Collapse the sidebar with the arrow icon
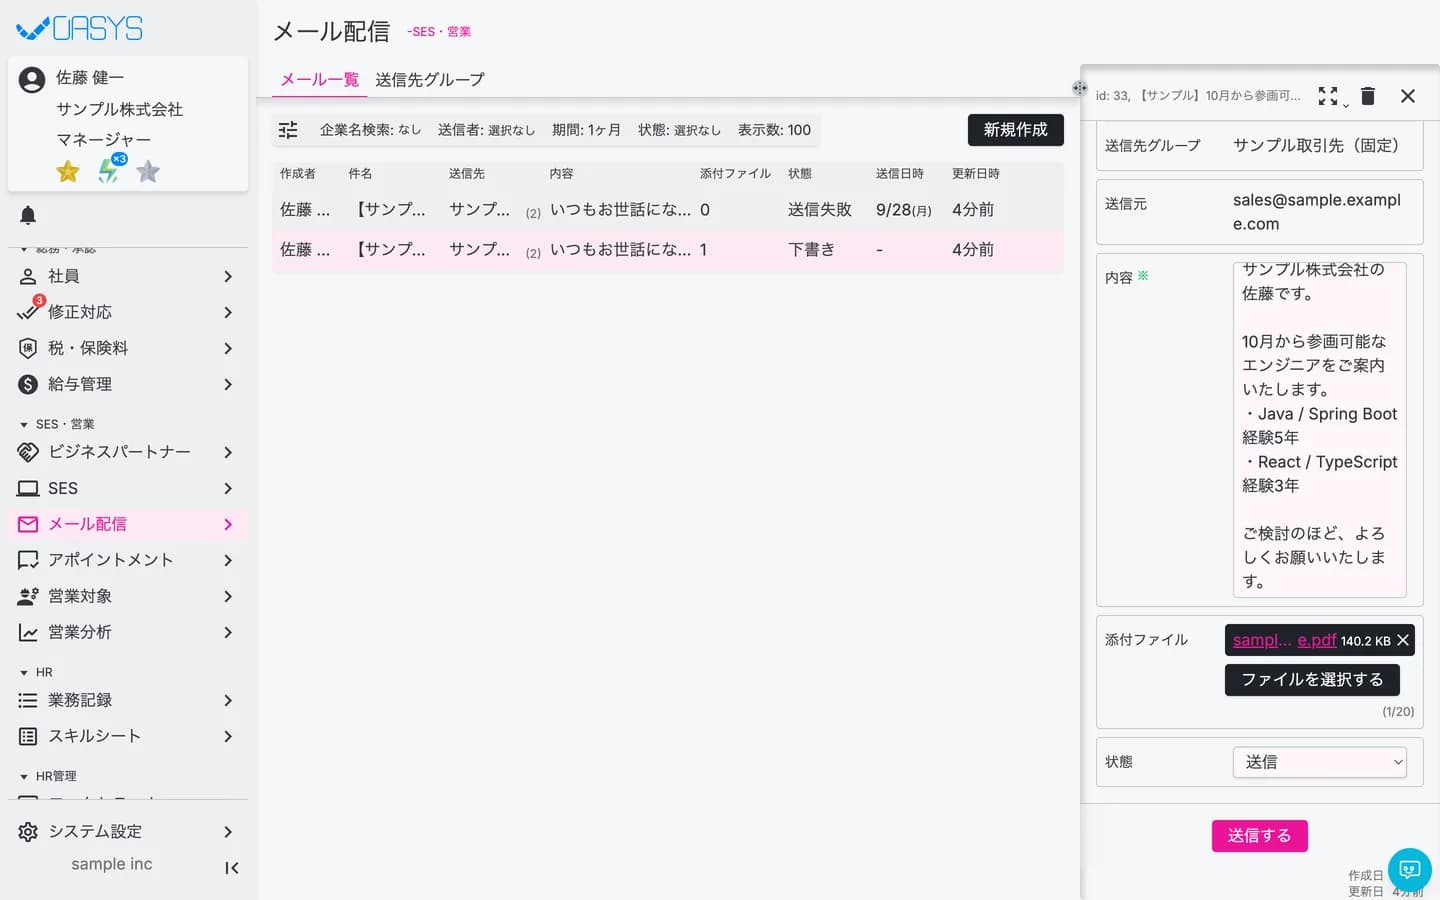 pos(232,868)
